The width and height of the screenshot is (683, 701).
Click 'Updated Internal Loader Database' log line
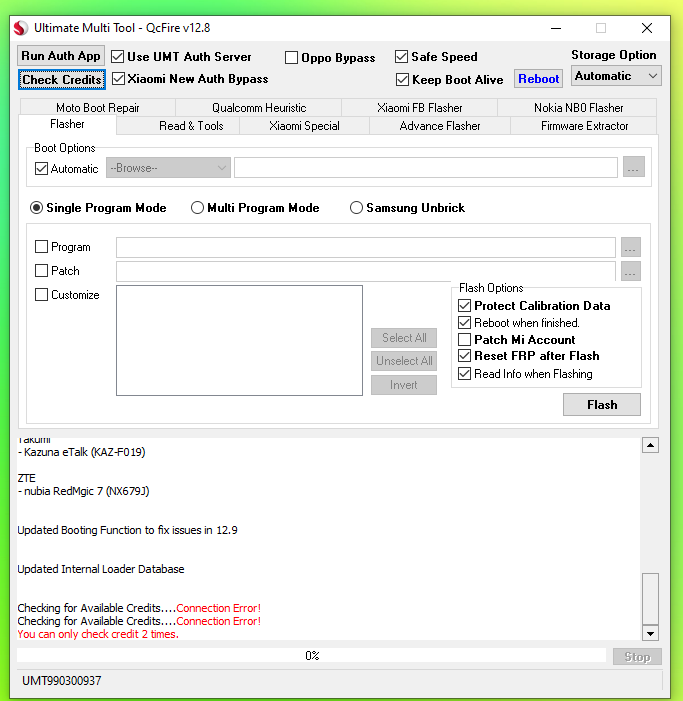click(101, 569)
